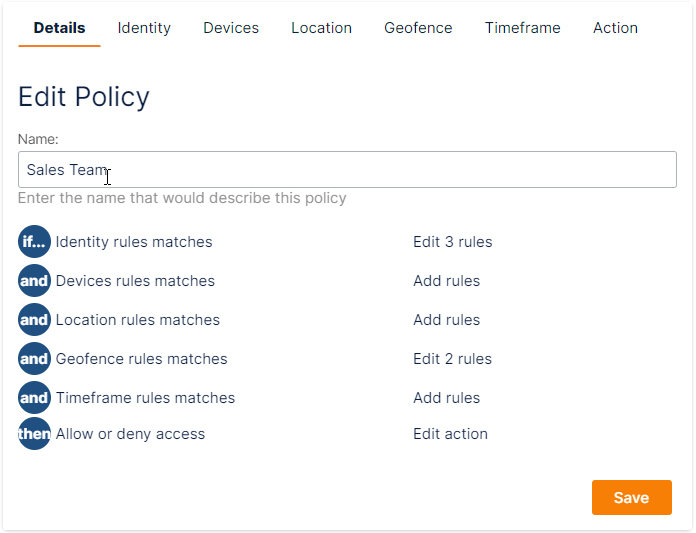696x533 pixels.
Task: Click the 'and' badge beside Location rules
Action: [34, 320]
